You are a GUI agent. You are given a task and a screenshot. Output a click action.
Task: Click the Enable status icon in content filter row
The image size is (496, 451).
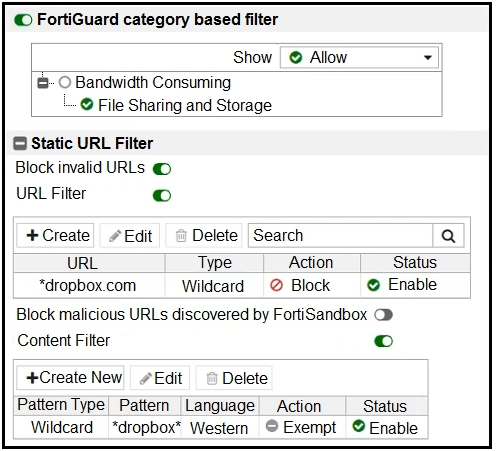point(359,426)
